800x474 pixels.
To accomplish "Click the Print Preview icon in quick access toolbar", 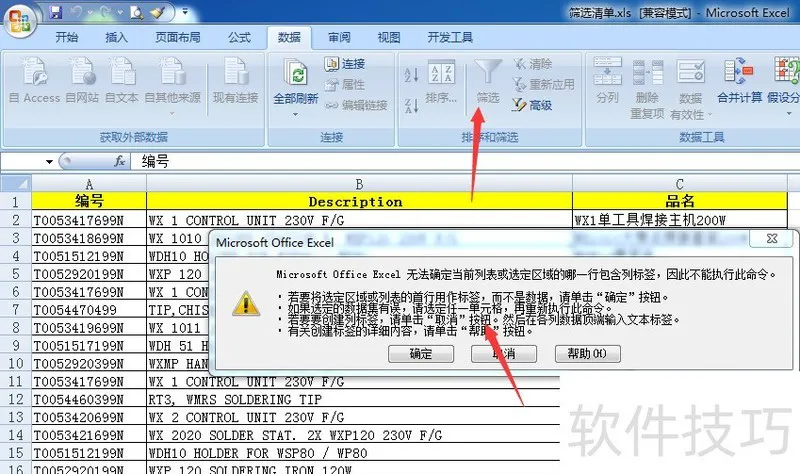I will pyautogui.click(x=136, y=12).
